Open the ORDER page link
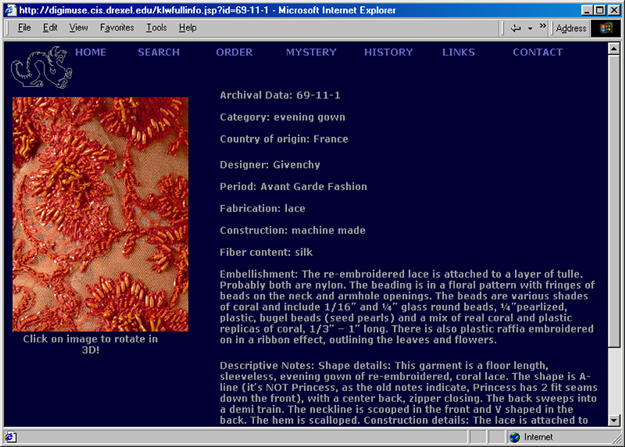The height and width of the screenshot is (447, 625). tap(234, 52)
